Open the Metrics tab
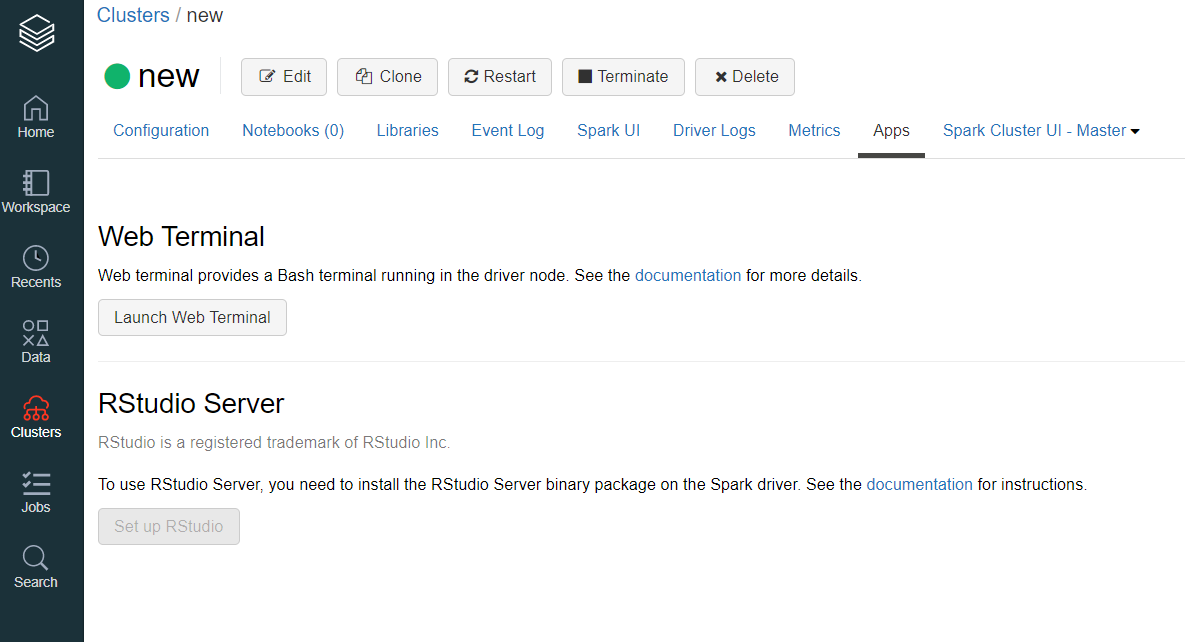Screen dimensions: 1185x642 (814, 130)
